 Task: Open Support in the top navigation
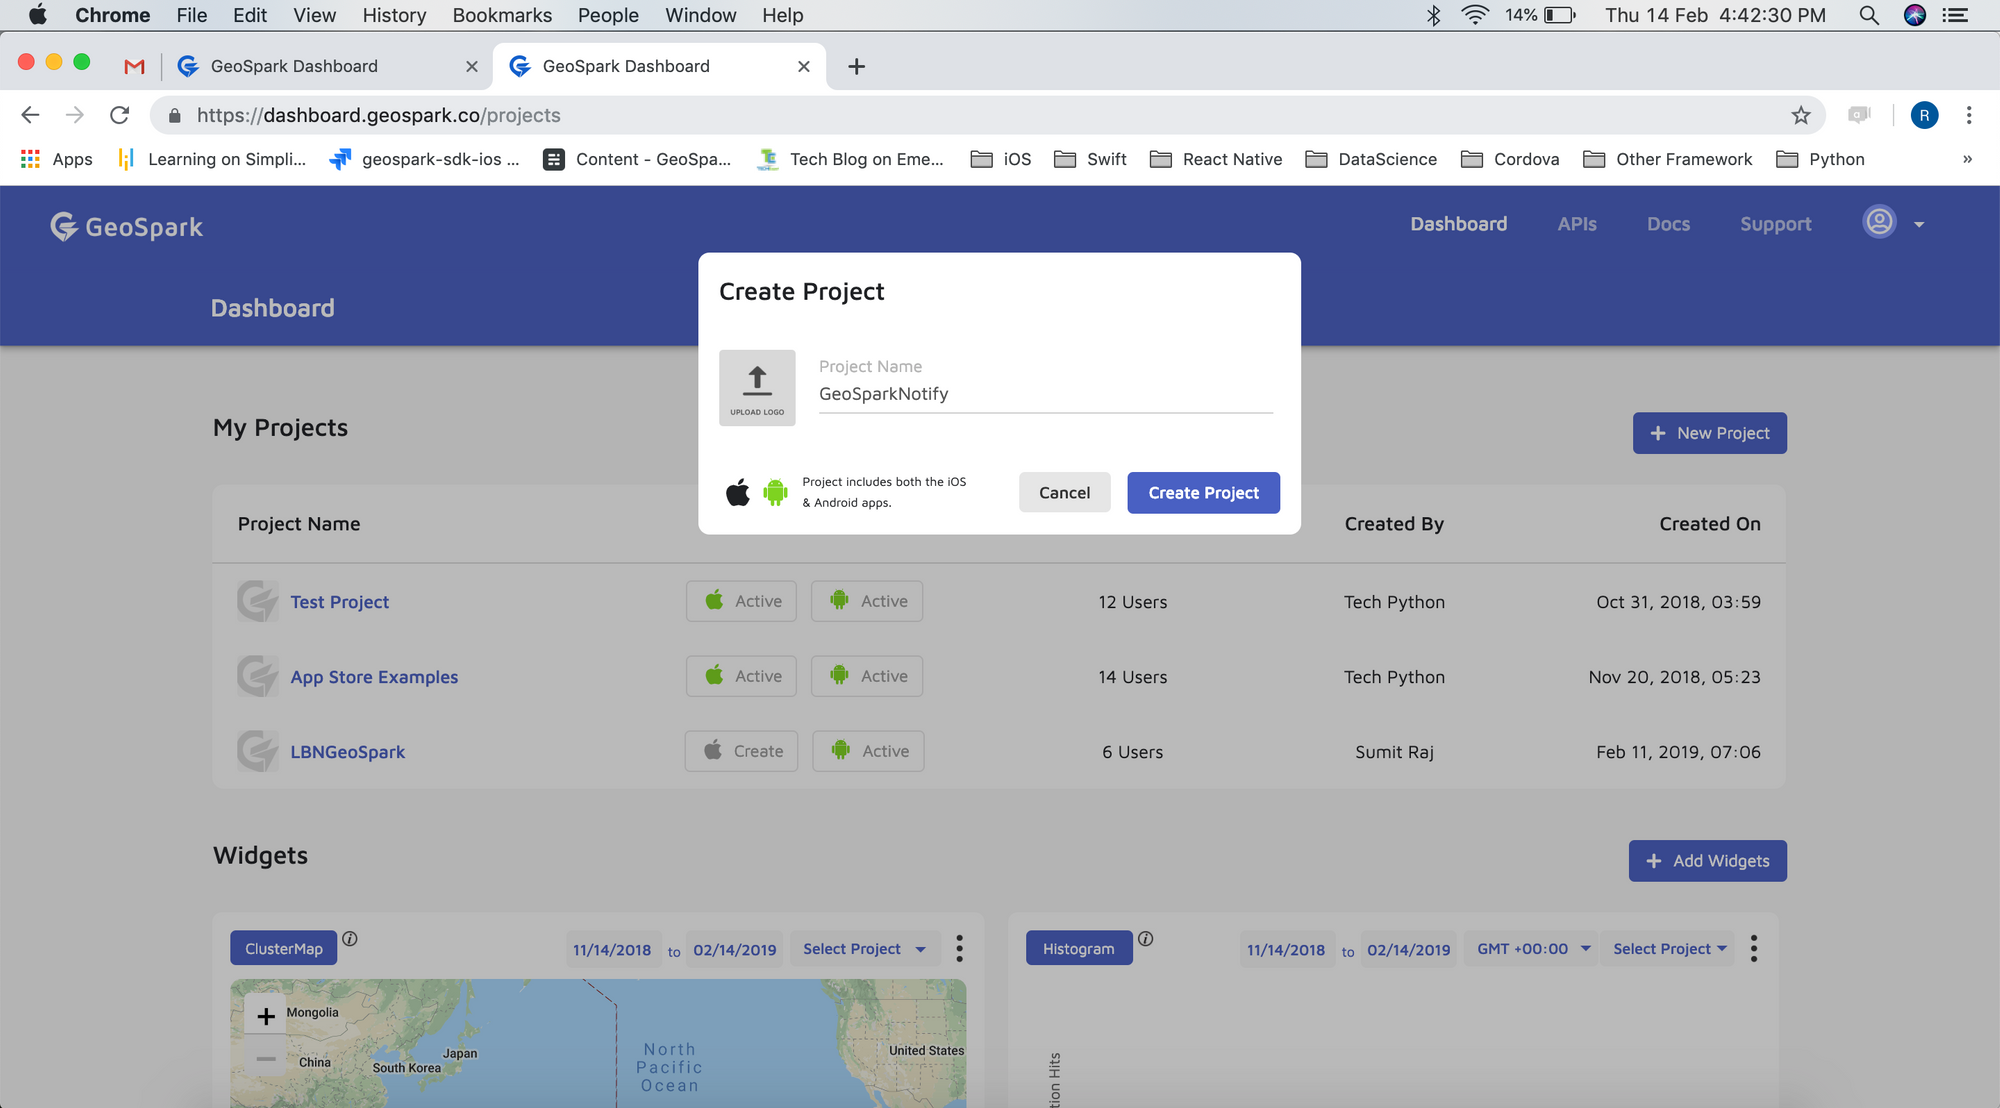1775,224
